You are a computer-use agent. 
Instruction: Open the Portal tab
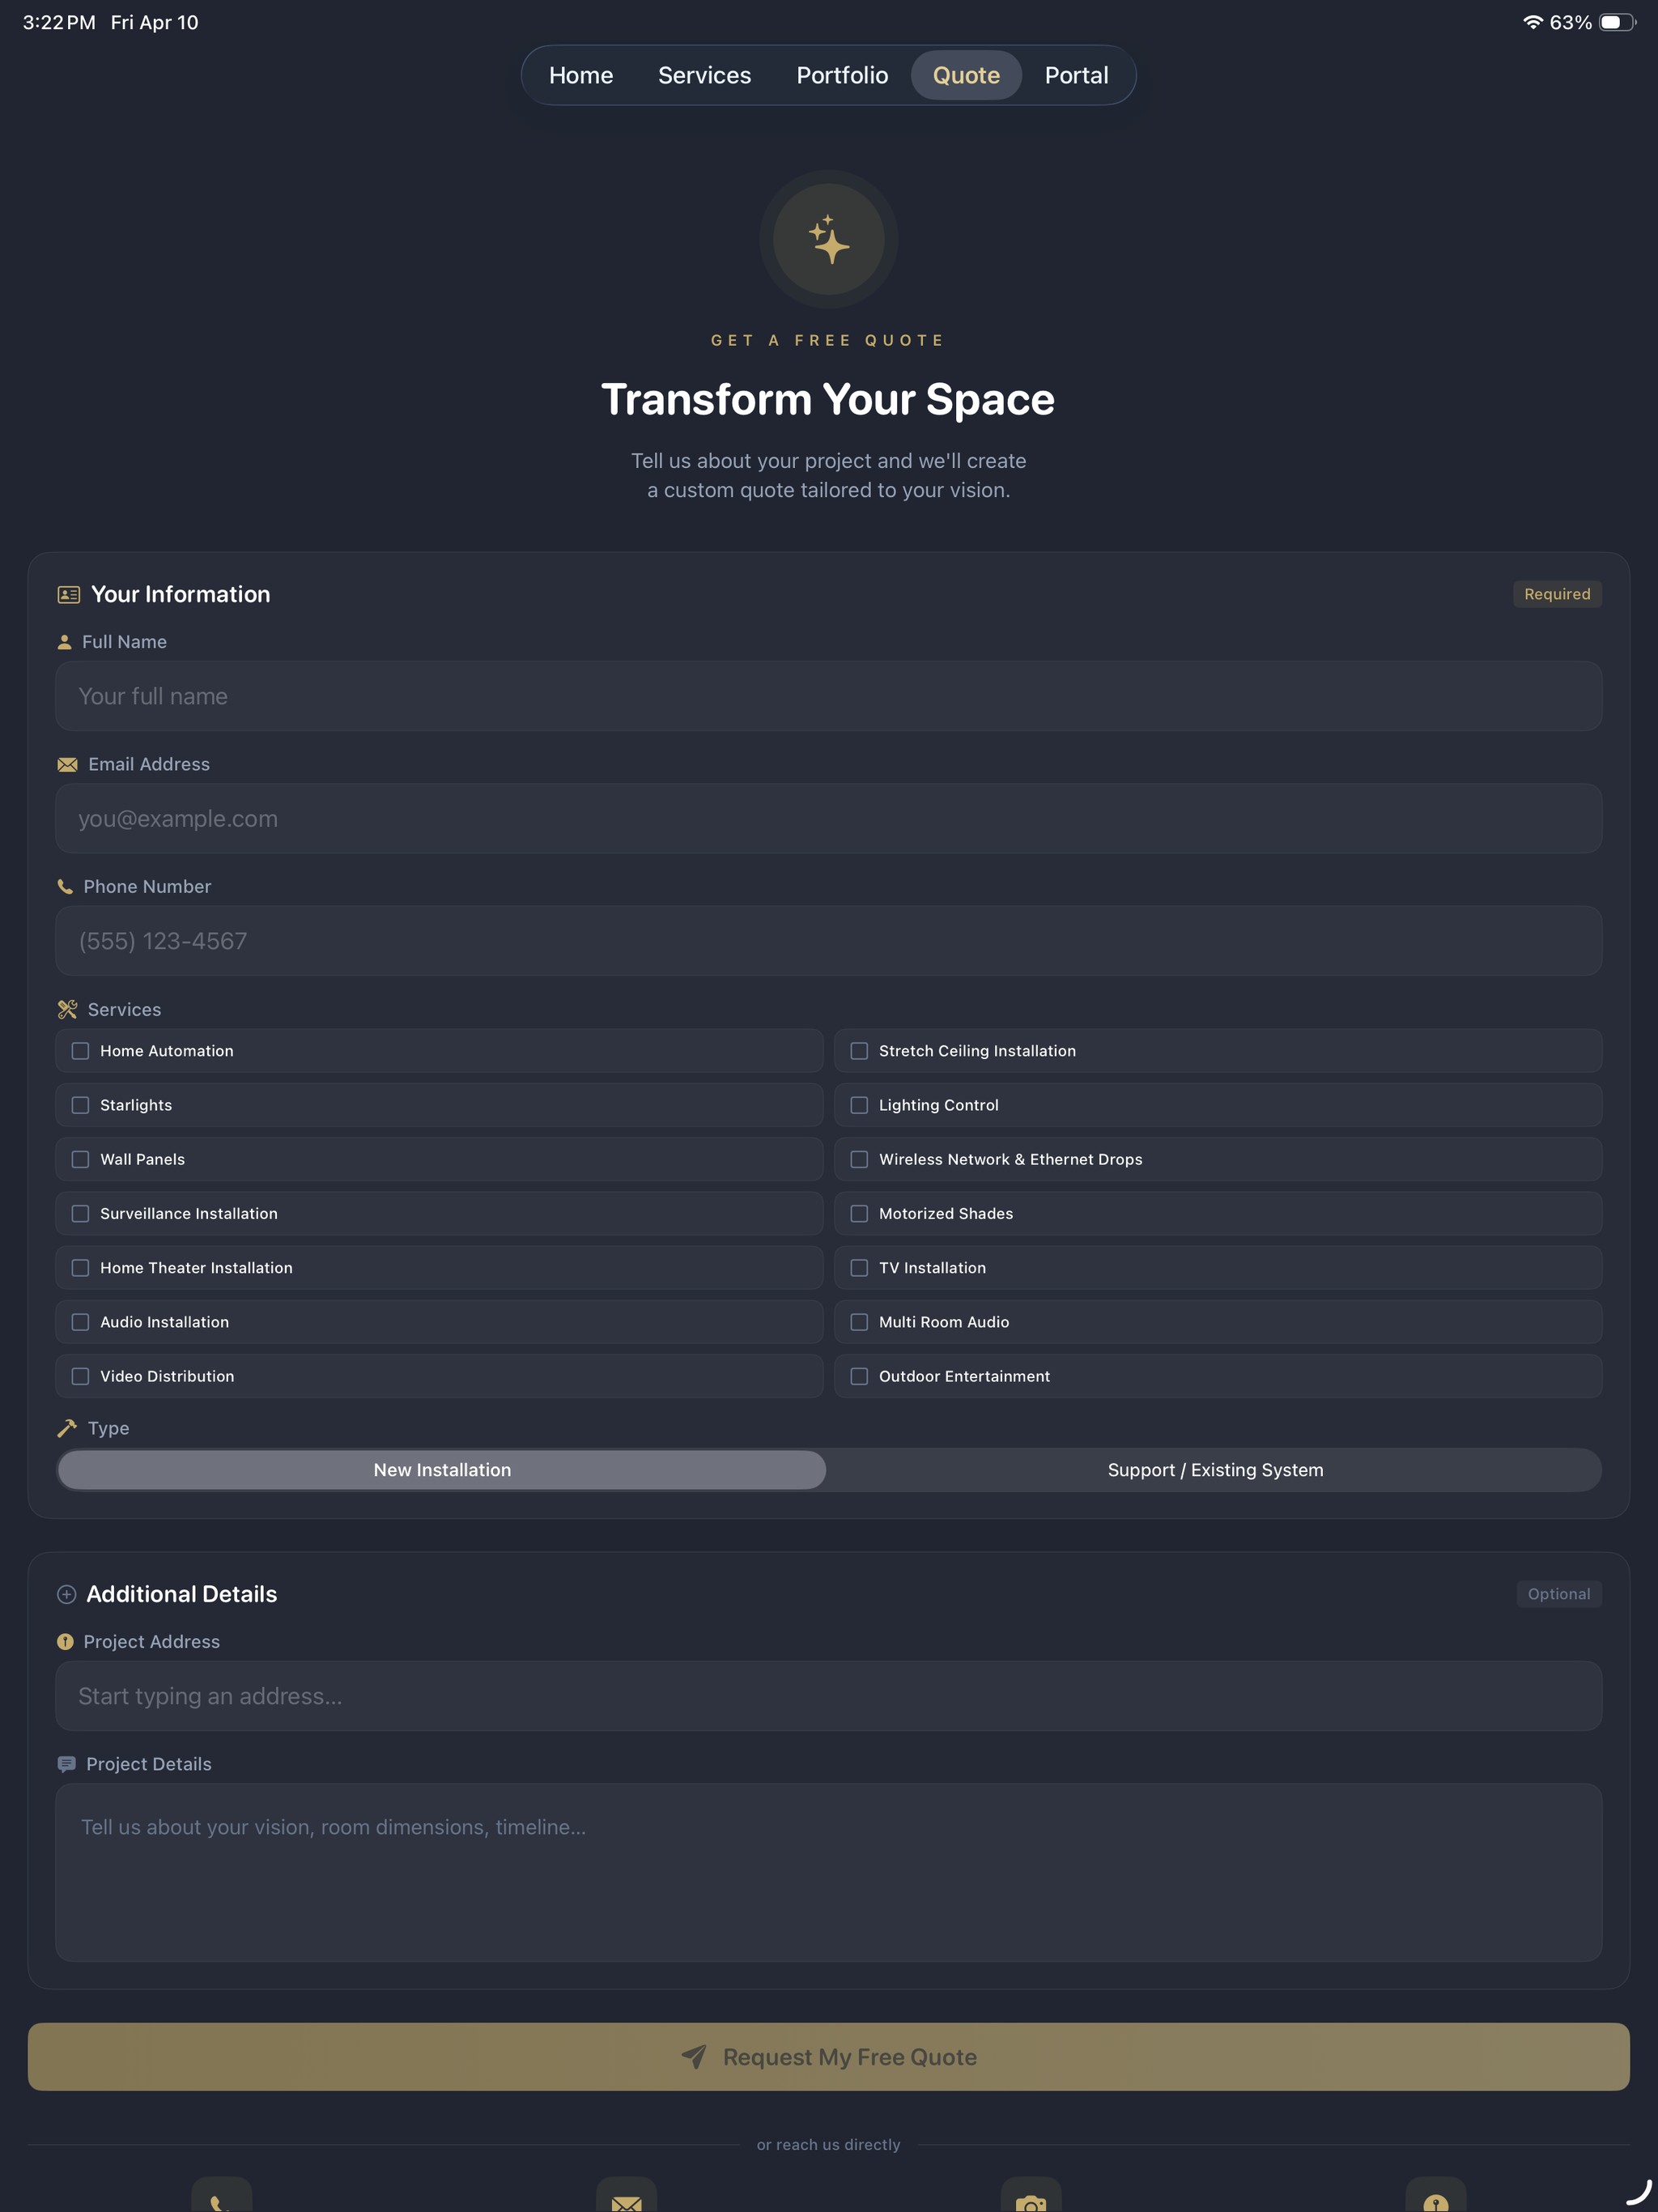(x=1076, y=75)
